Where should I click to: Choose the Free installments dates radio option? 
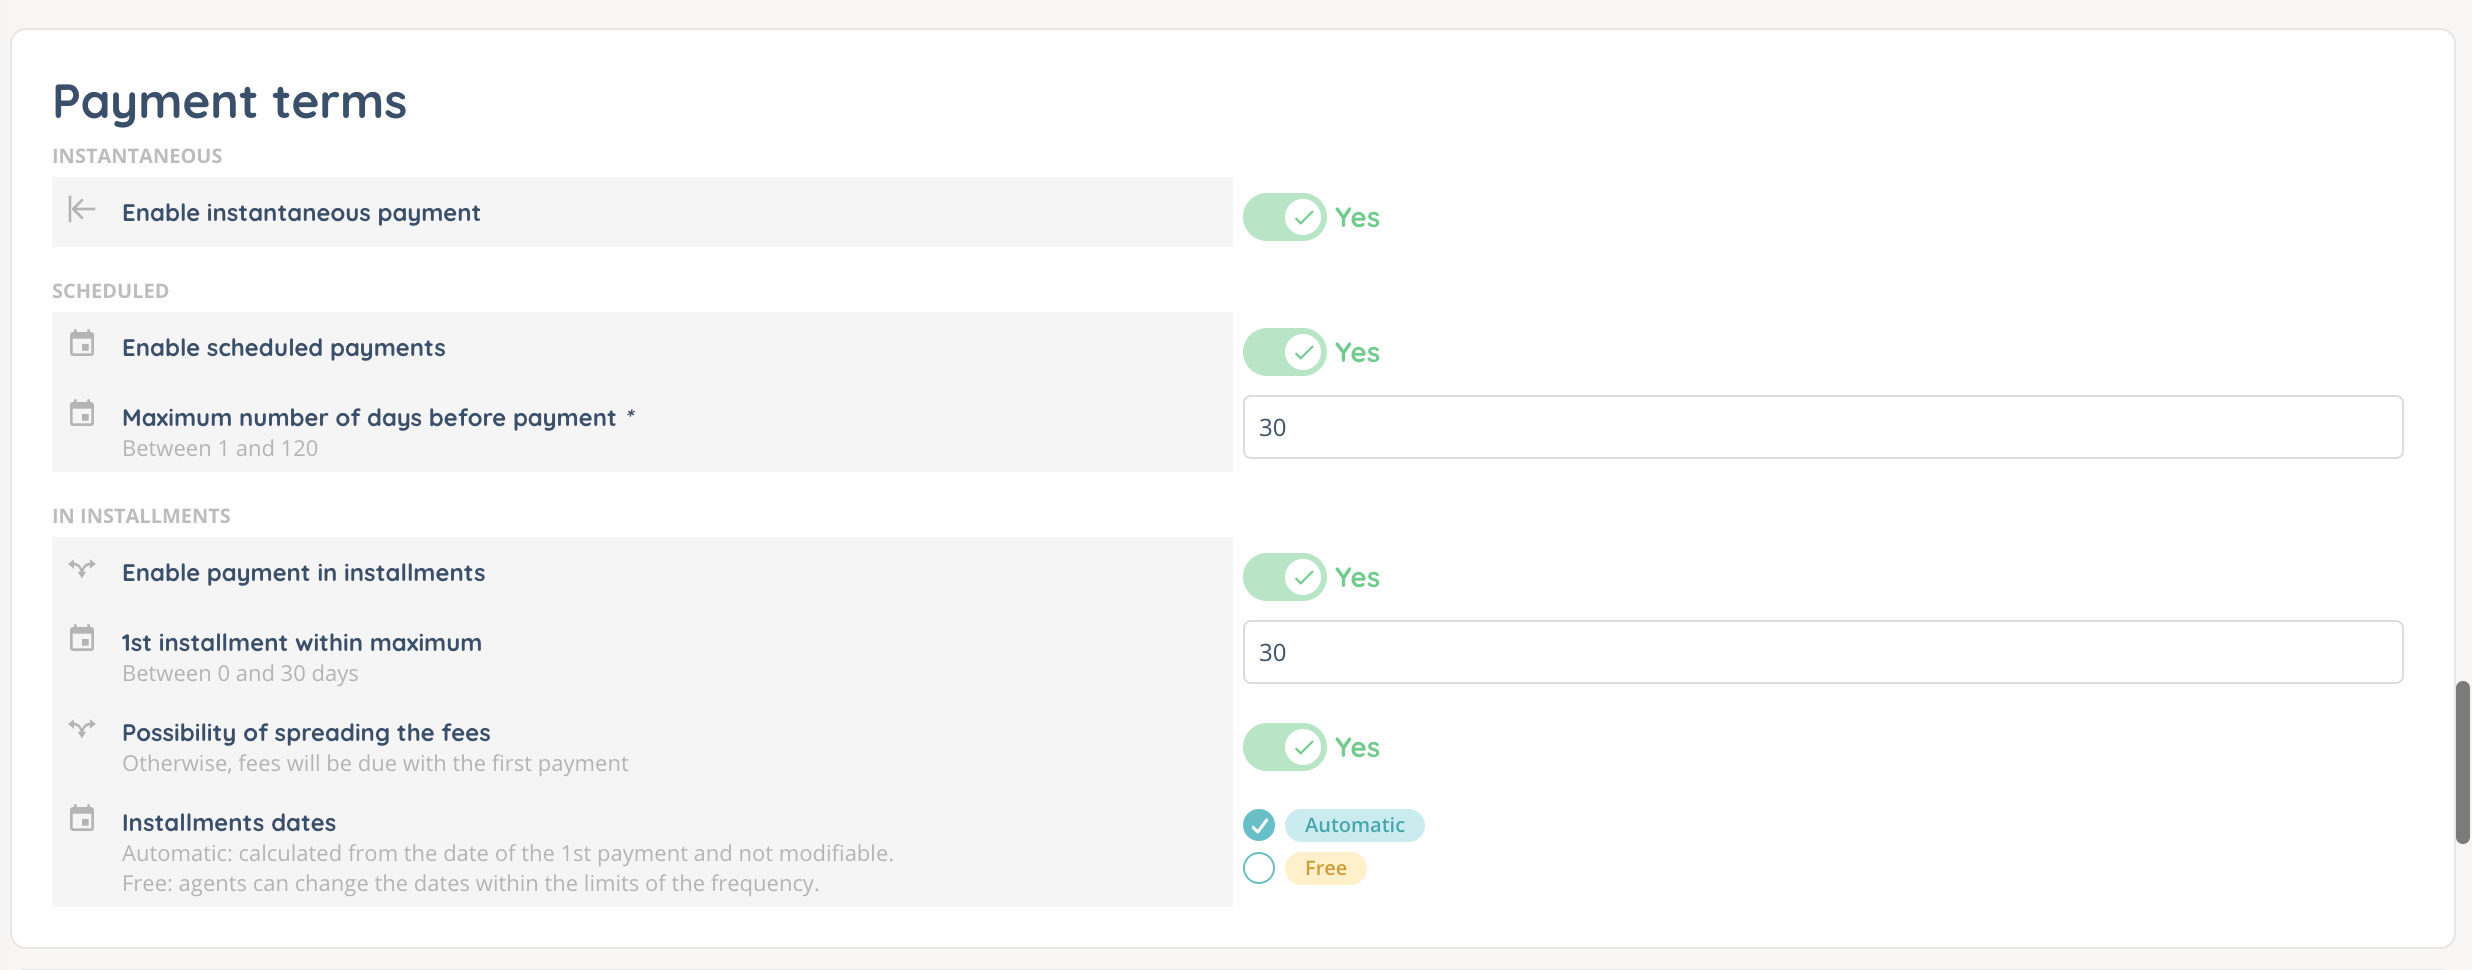(x=1259, y=868)
